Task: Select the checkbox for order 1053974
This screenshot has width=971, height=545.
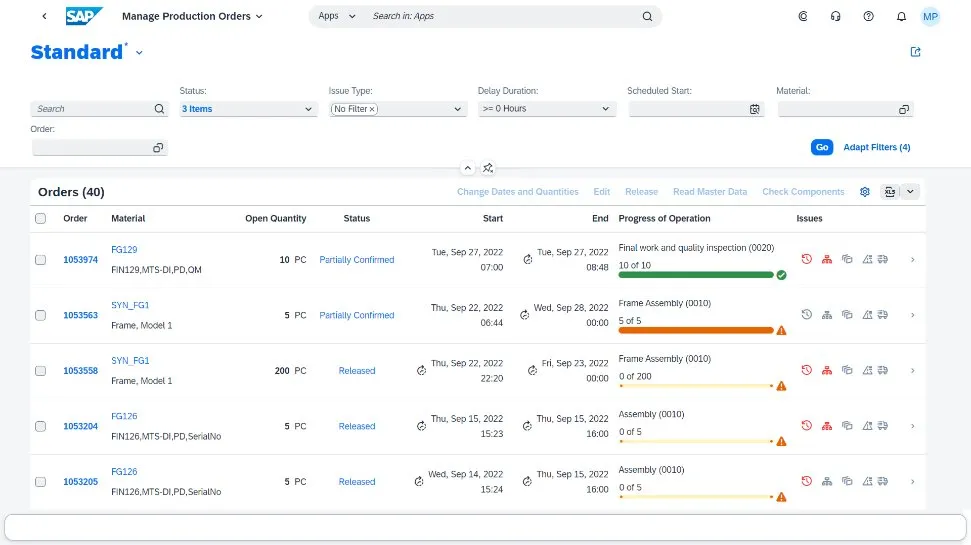Action: pyautogui.click(x=41, y=260)
